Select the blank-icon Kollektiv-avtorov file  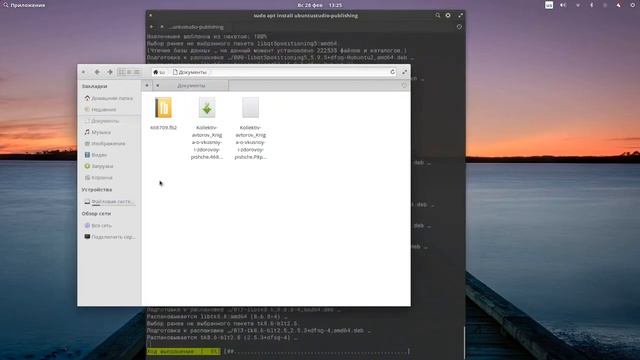pos(250,108)
